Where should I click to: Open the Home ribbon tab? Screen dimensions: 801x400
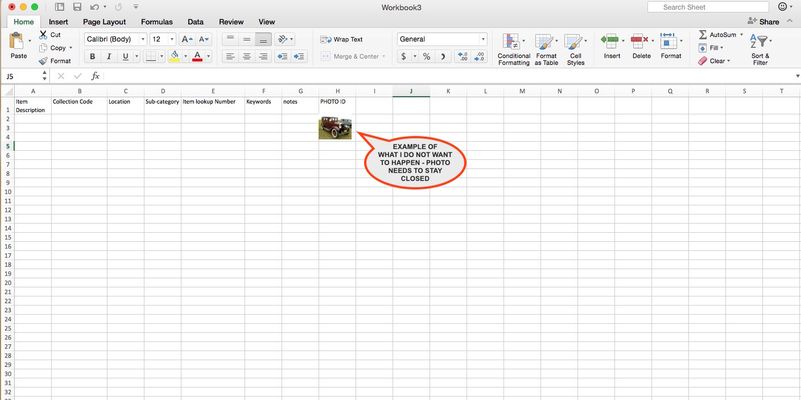pos(23,21)
